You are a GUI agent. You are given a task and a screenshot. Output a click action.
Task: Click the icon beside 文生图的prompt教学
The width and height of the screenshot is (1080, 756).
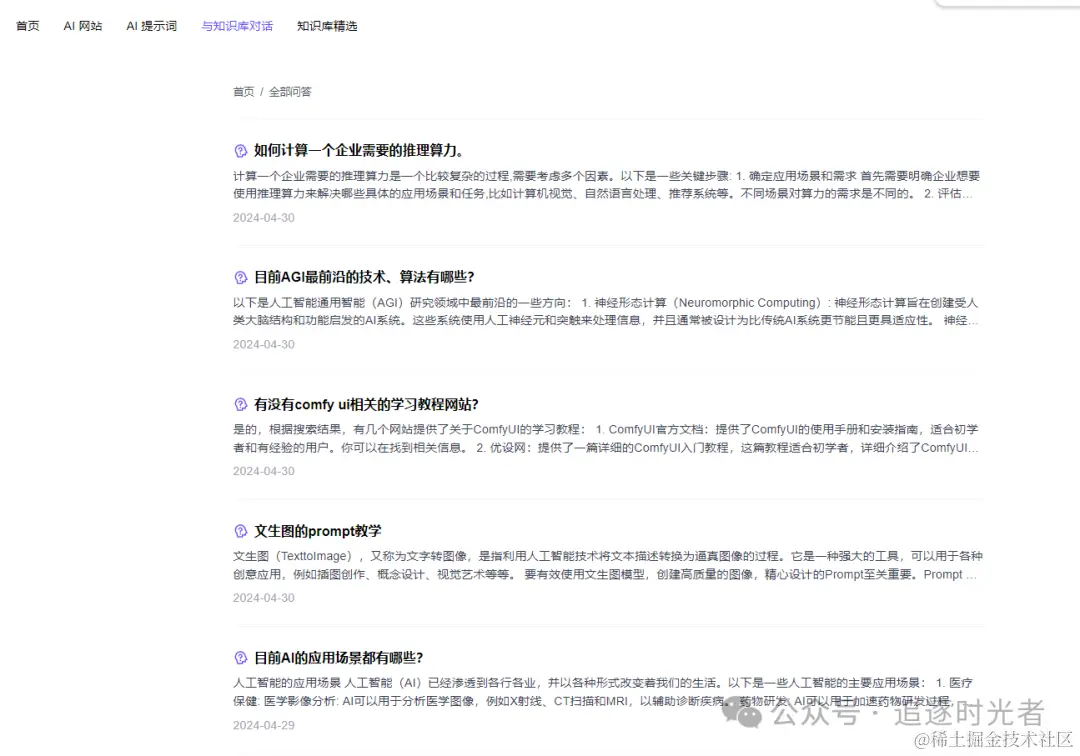click(x=239, y=531)
